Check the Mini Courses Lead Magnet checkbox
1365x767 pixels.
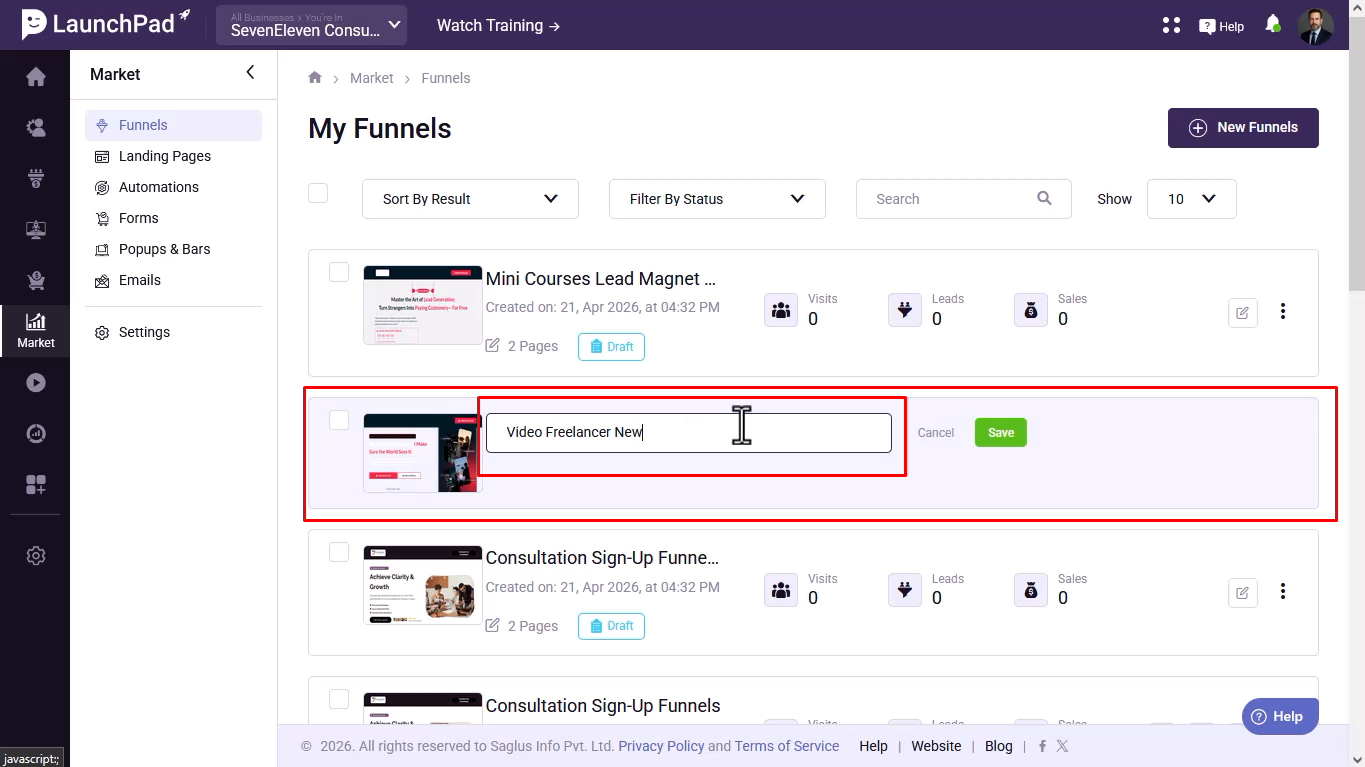(x=339, y=272)
